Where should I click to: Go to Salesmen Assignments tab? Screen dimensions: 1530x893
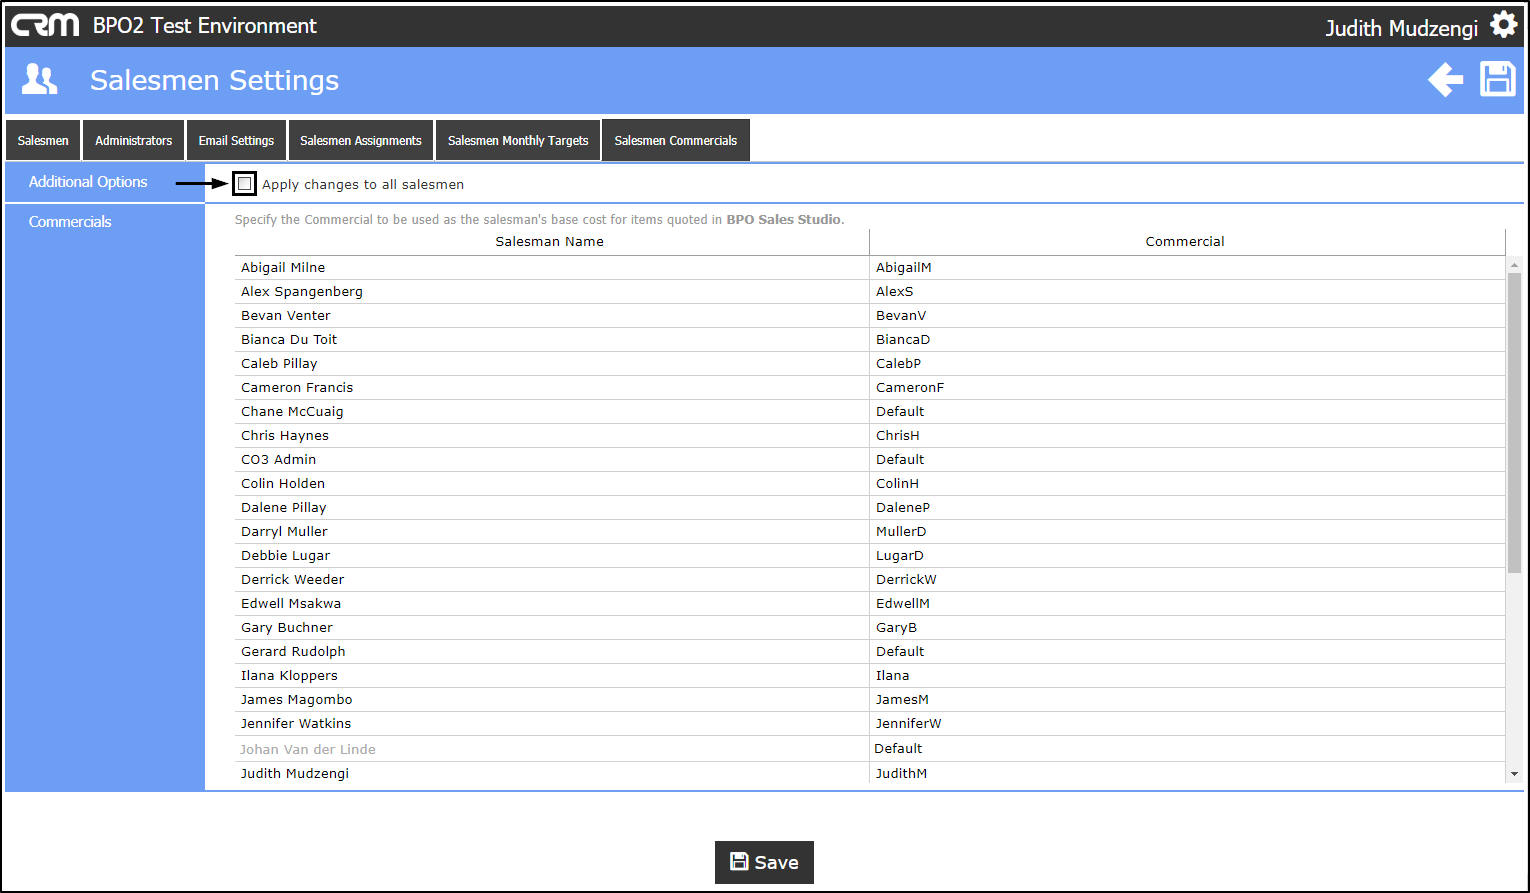[x=361, y=140]
